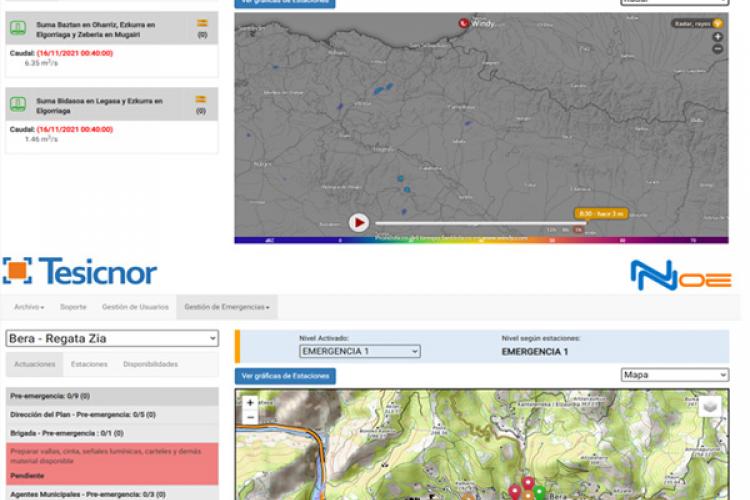Open the Bera - Regata Zia plan dropdown
The height and width of the screenshot is (500, 750).
click(x=112, y=338)
